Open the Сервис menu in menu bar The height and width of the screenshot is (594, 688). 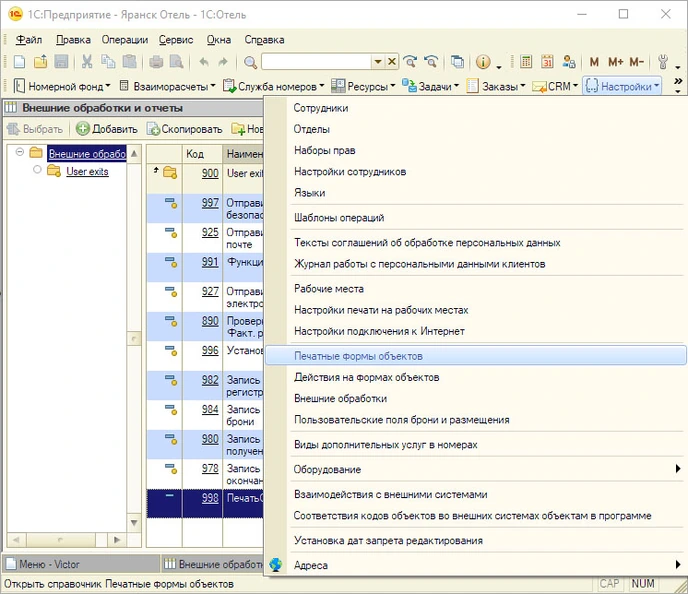tap(176, 40)
